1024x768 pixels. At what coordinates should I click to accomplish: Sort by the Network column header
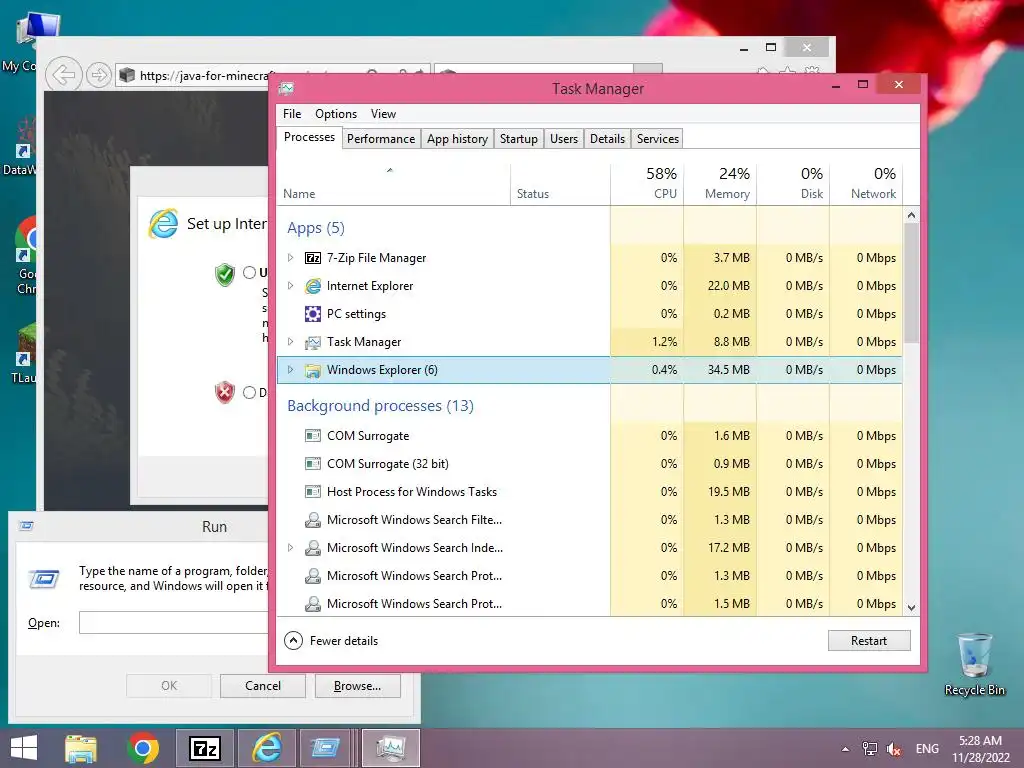click(x=867, y=184)
